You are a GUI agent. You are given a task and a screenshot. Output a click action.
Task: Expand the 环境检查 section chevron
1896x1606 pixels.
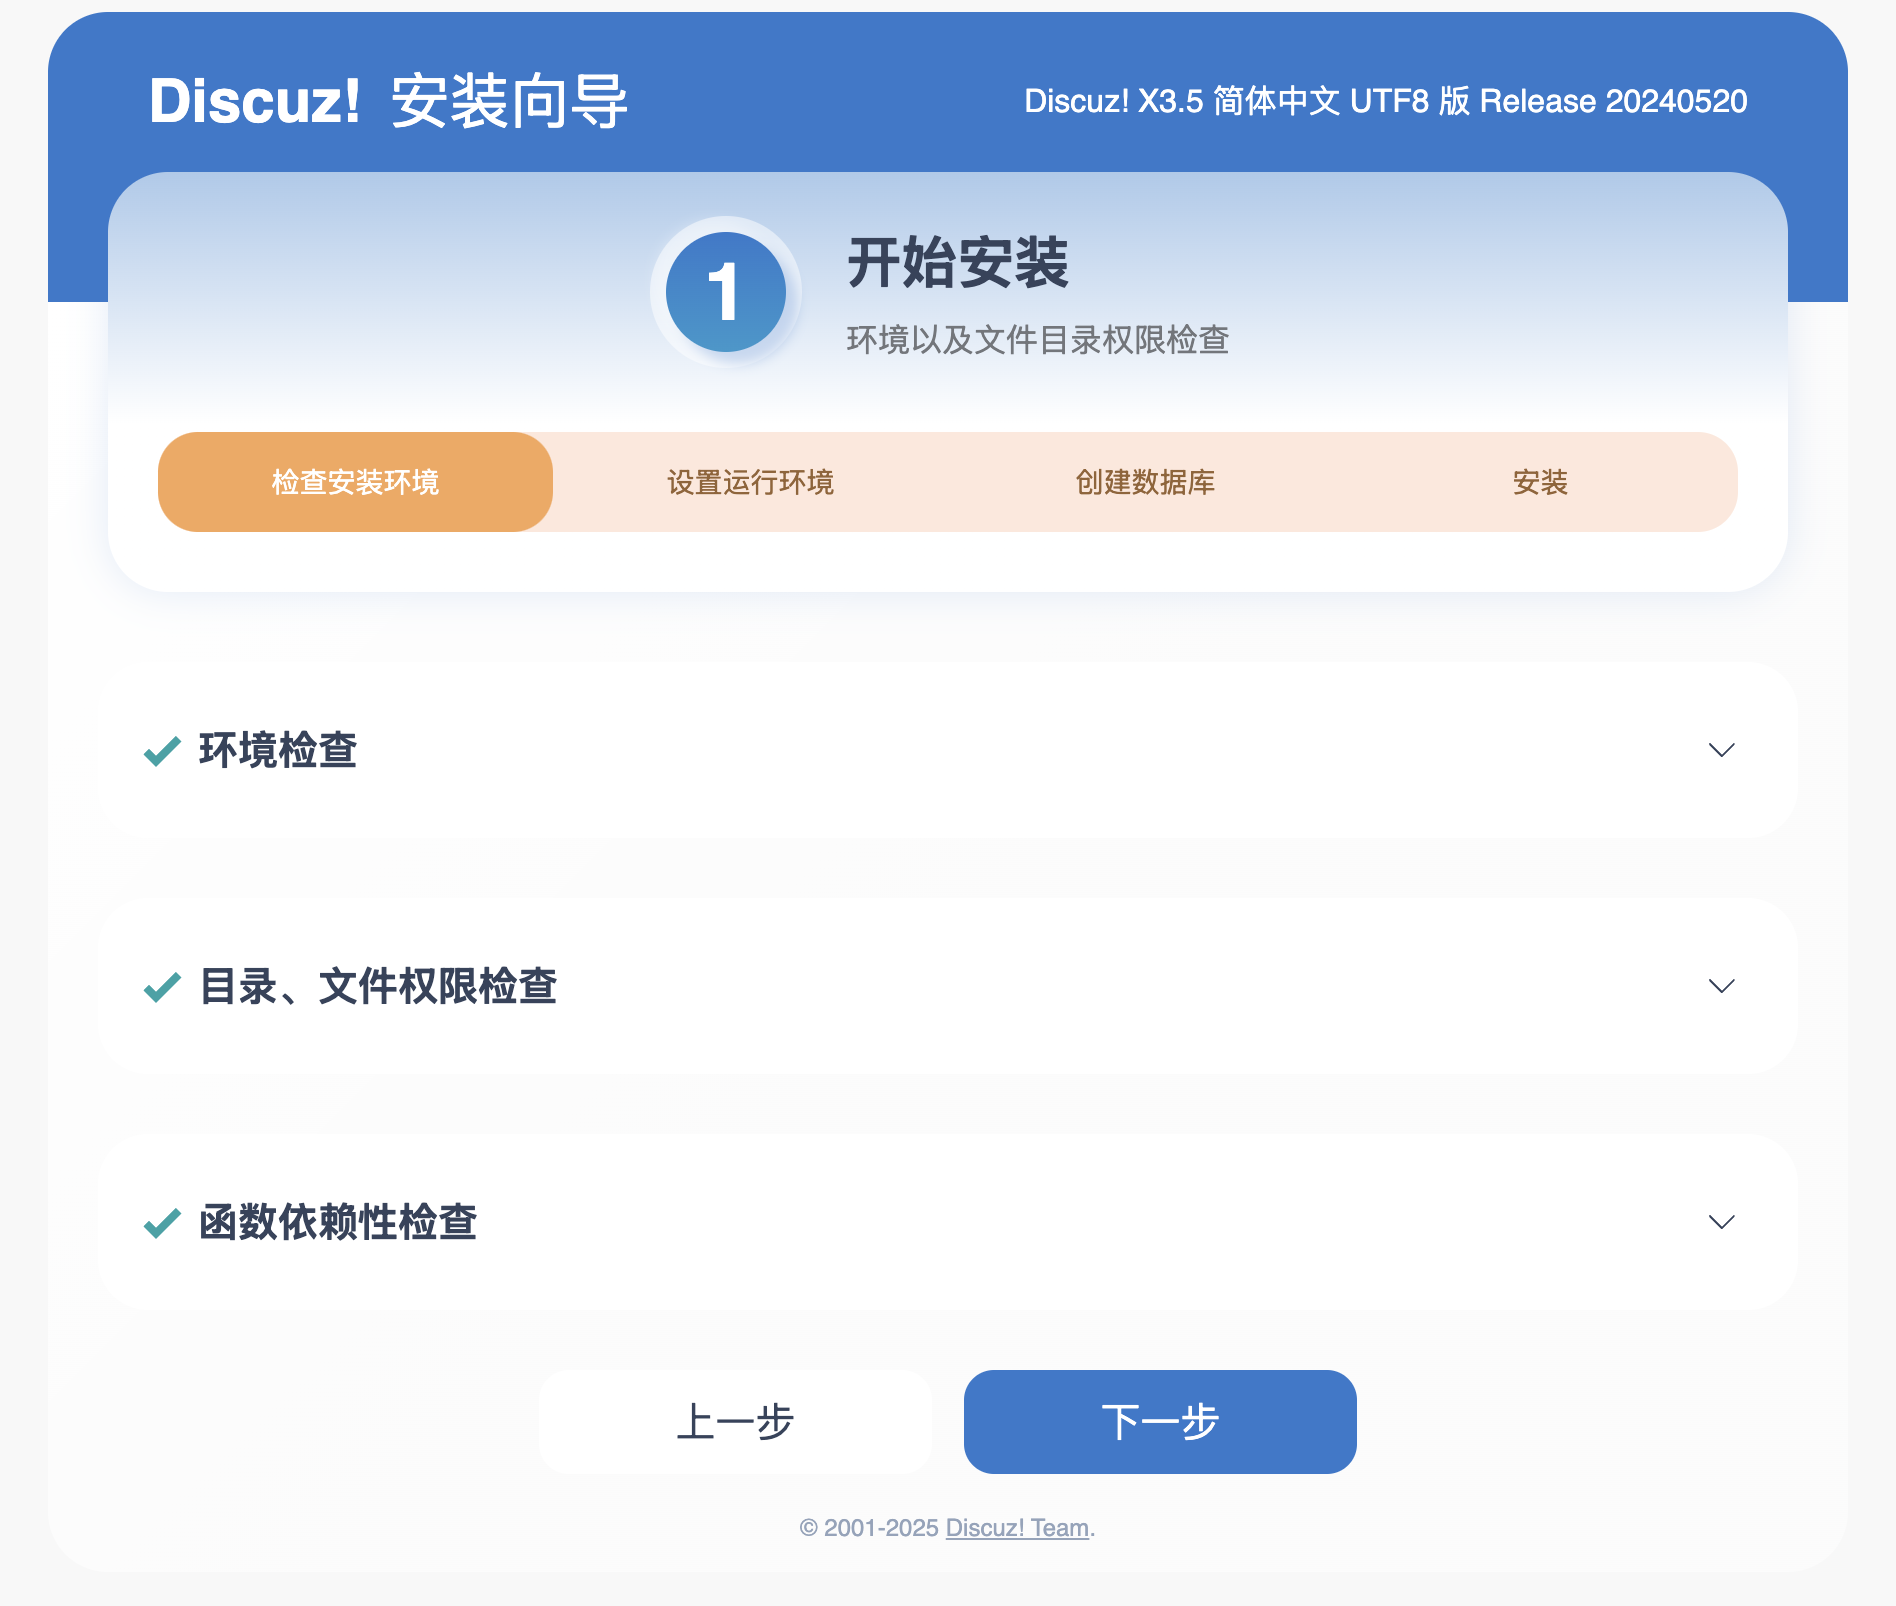(1721, 750)
